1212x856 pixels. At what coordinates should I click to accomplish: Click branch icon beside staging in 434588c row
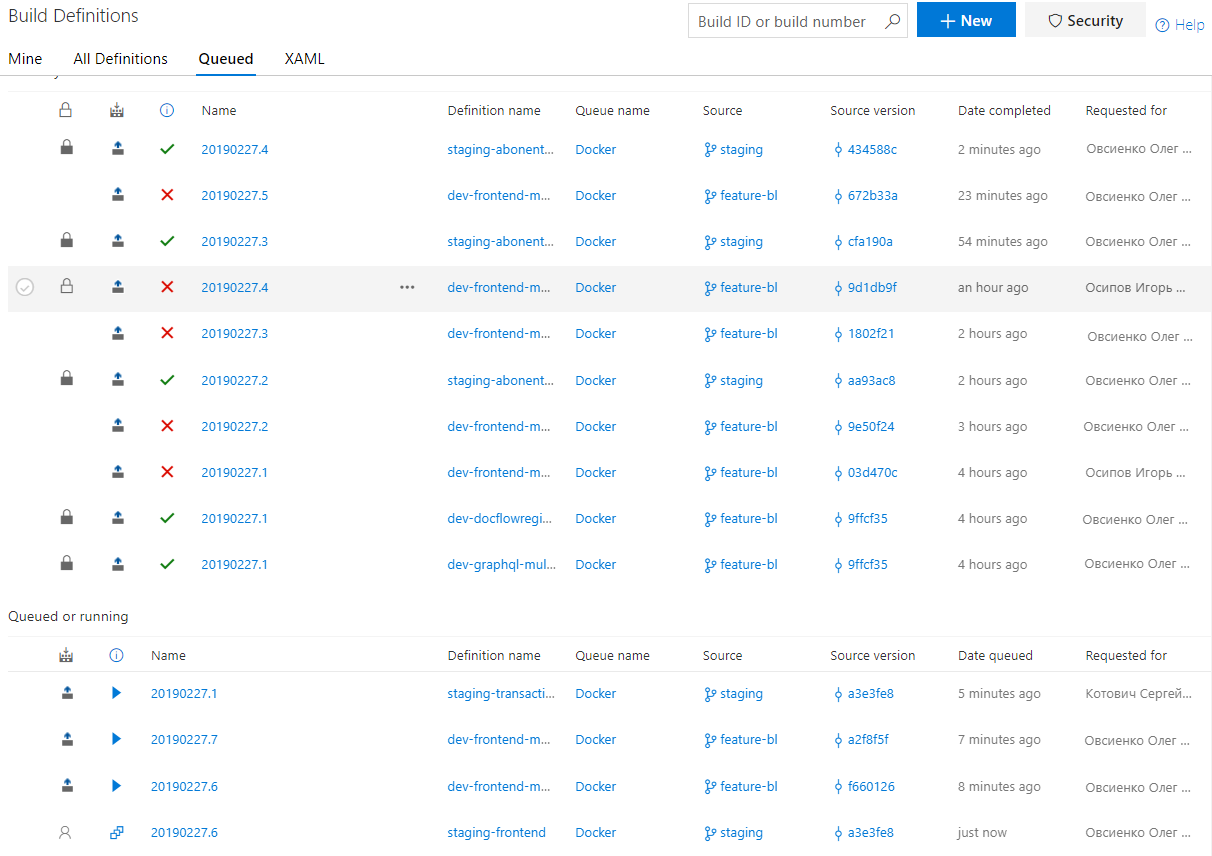click(710, 150)
